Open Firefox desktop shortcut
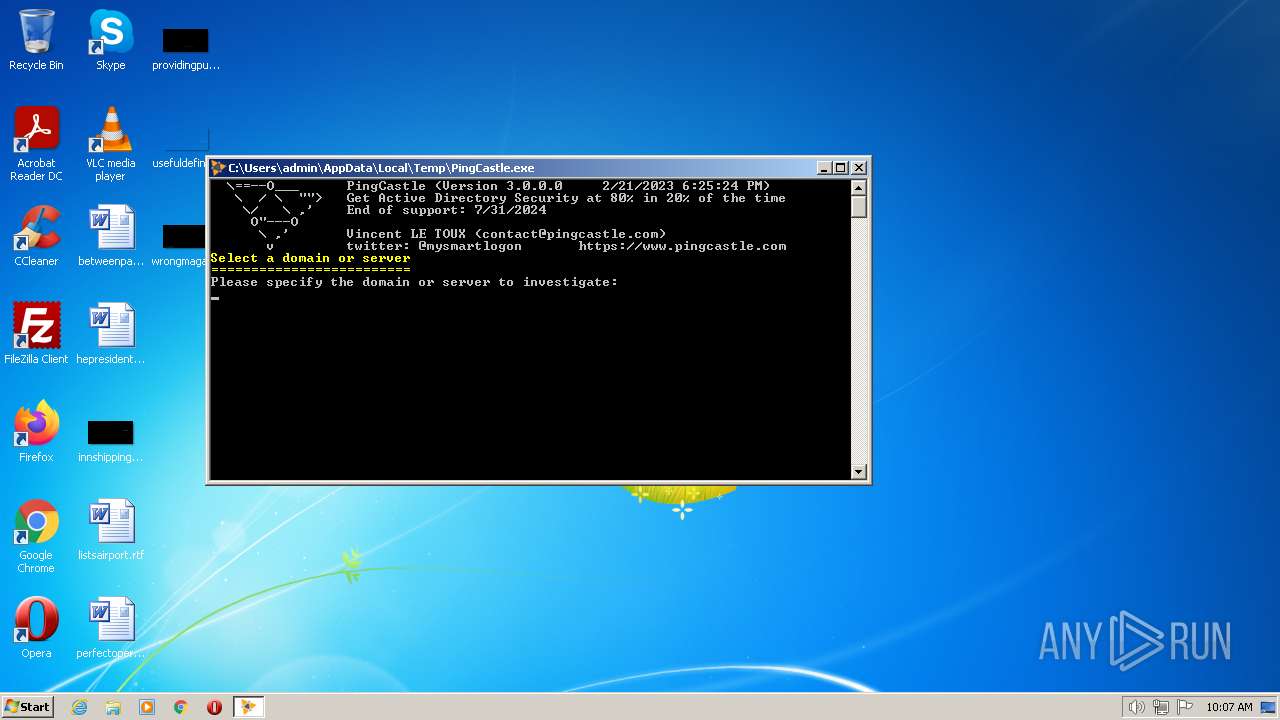 click(x=36, y=432)
